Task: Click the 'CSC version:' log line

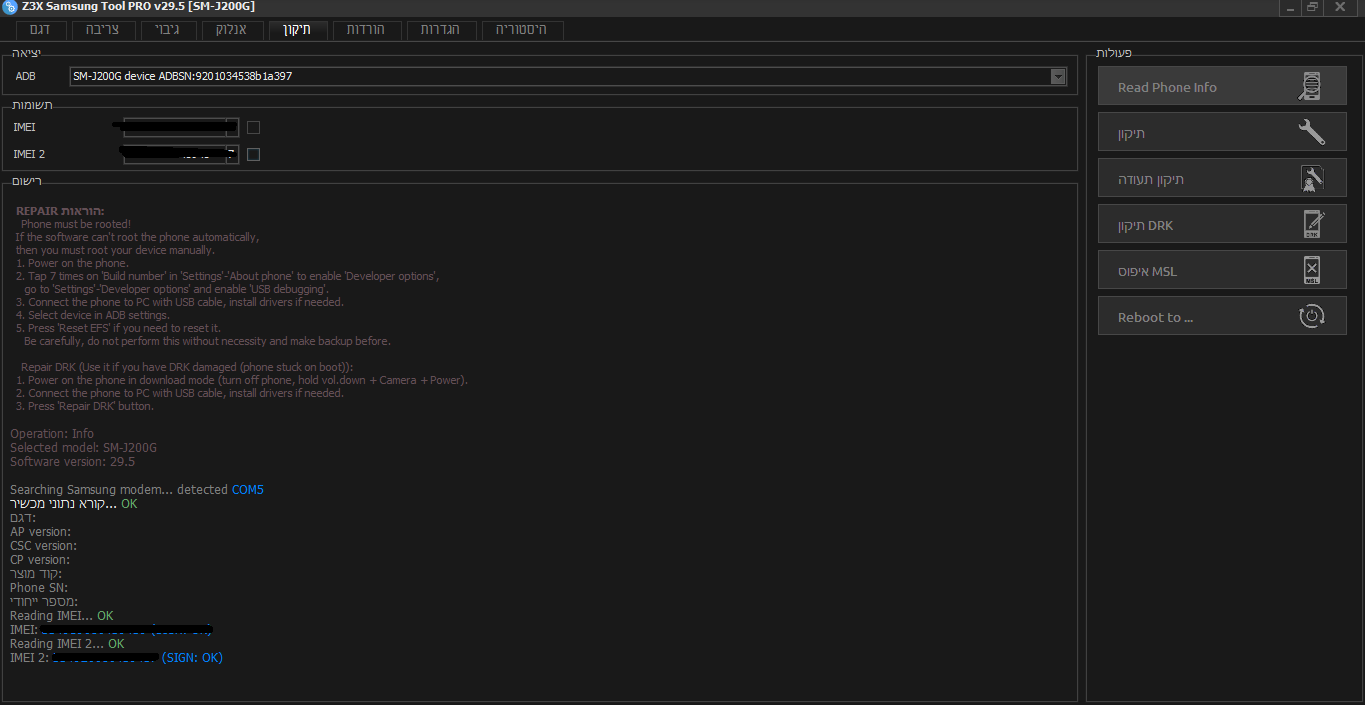Action: pyautogui.click(x=43, y=546)
